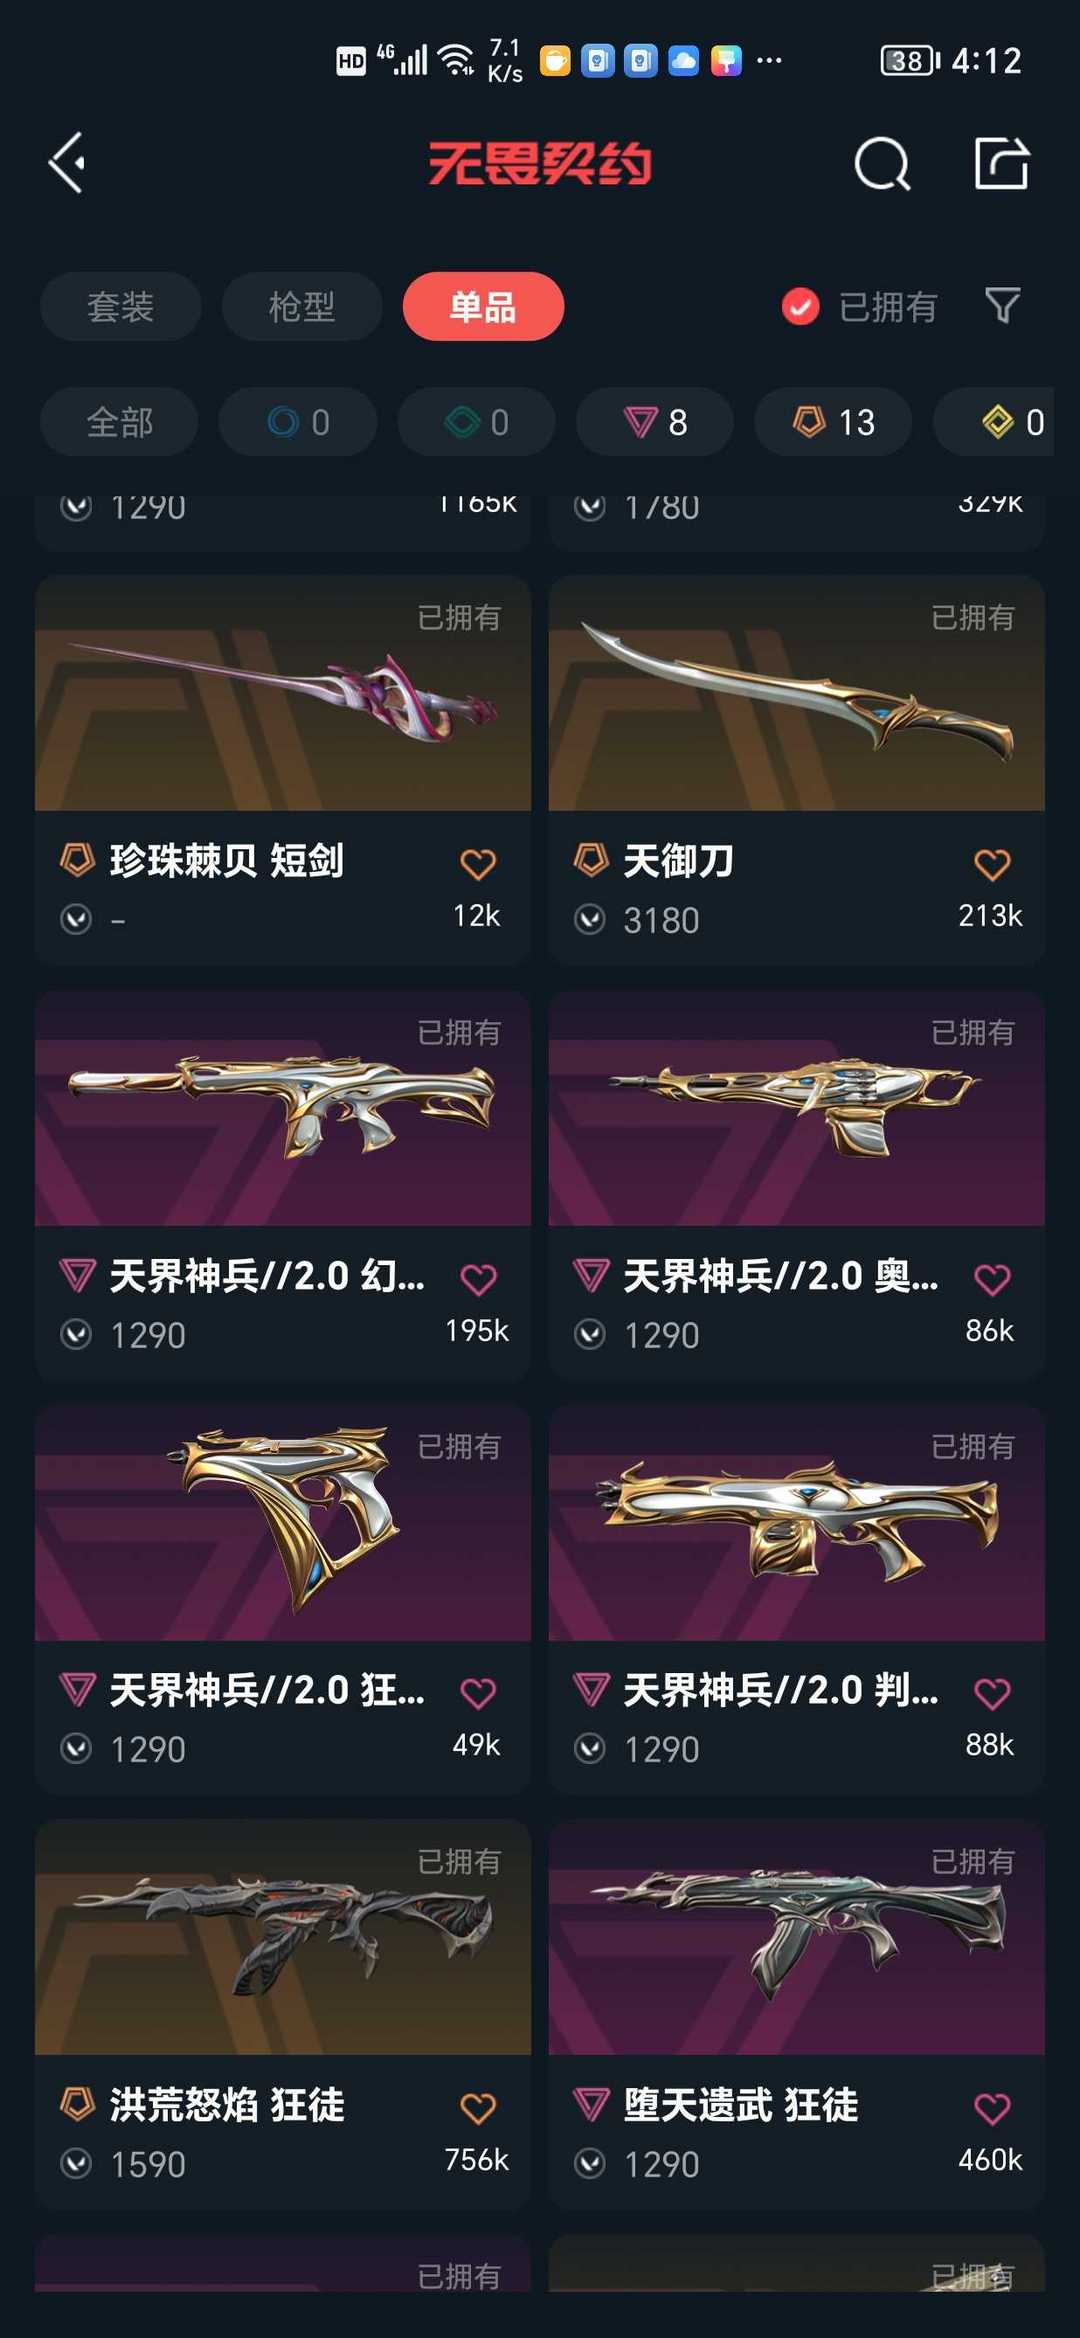
Task: Tap heart on 堕天遗武 狂徒
Action: tap(992, 2108)
